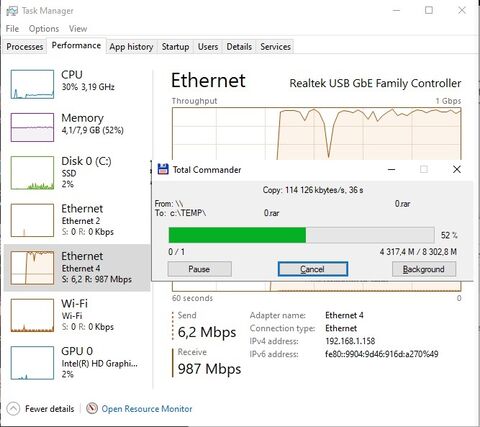
Task: Switch to the Processes tab
Action: click(25, 46)
